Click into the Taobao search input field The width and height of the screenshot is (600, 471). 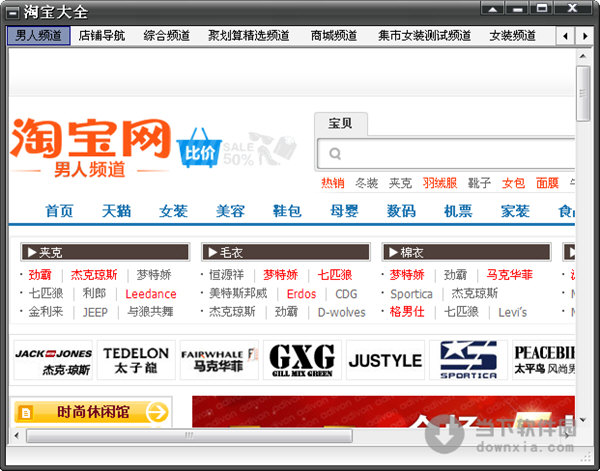pyautogui.click(x=446, y=153)
